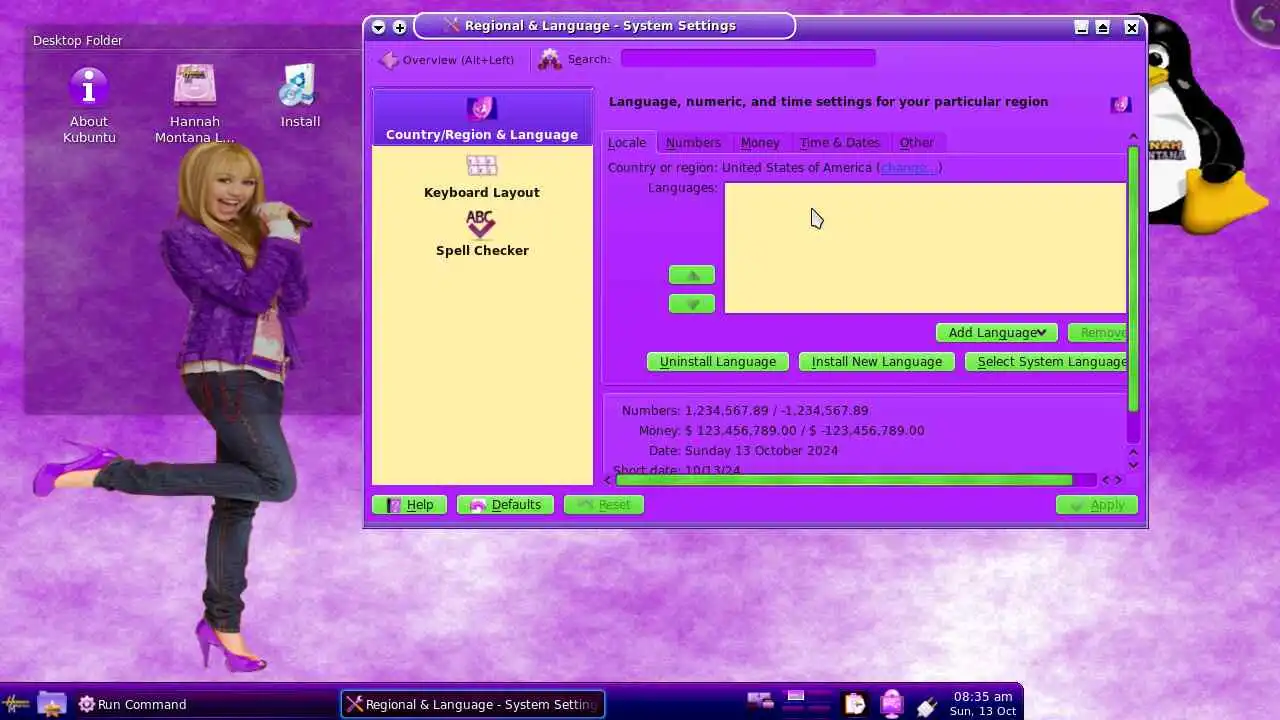Click Install New Language
Viewport: 1280px width, 720px height.
coord(877,361)
